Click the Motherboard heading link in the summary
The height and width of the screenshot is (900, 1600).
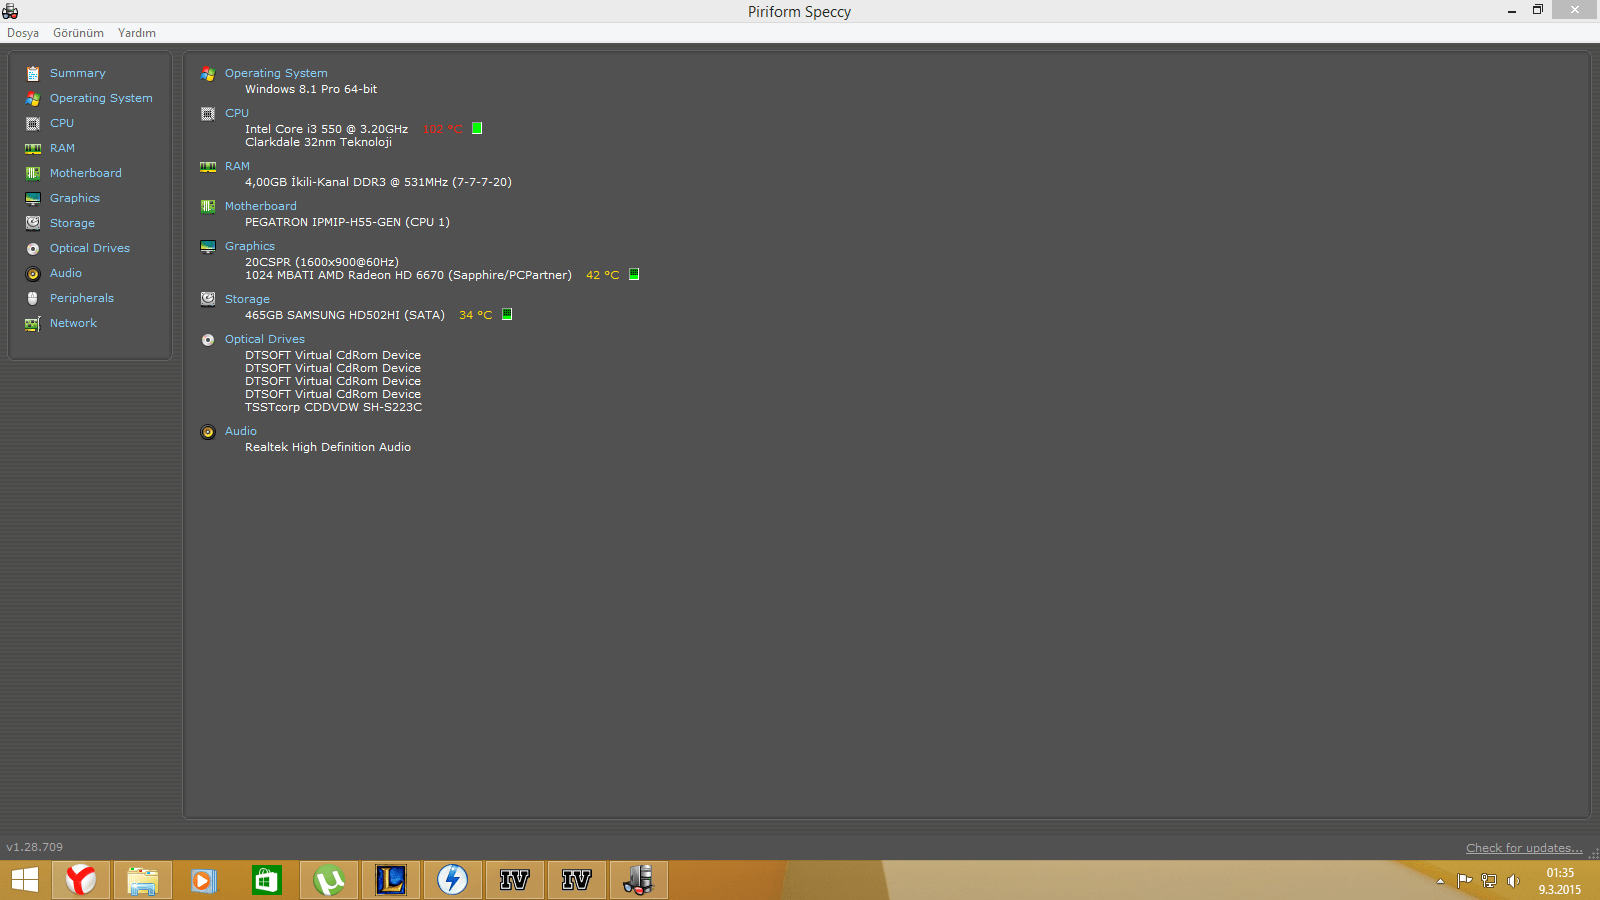[260, 206]
